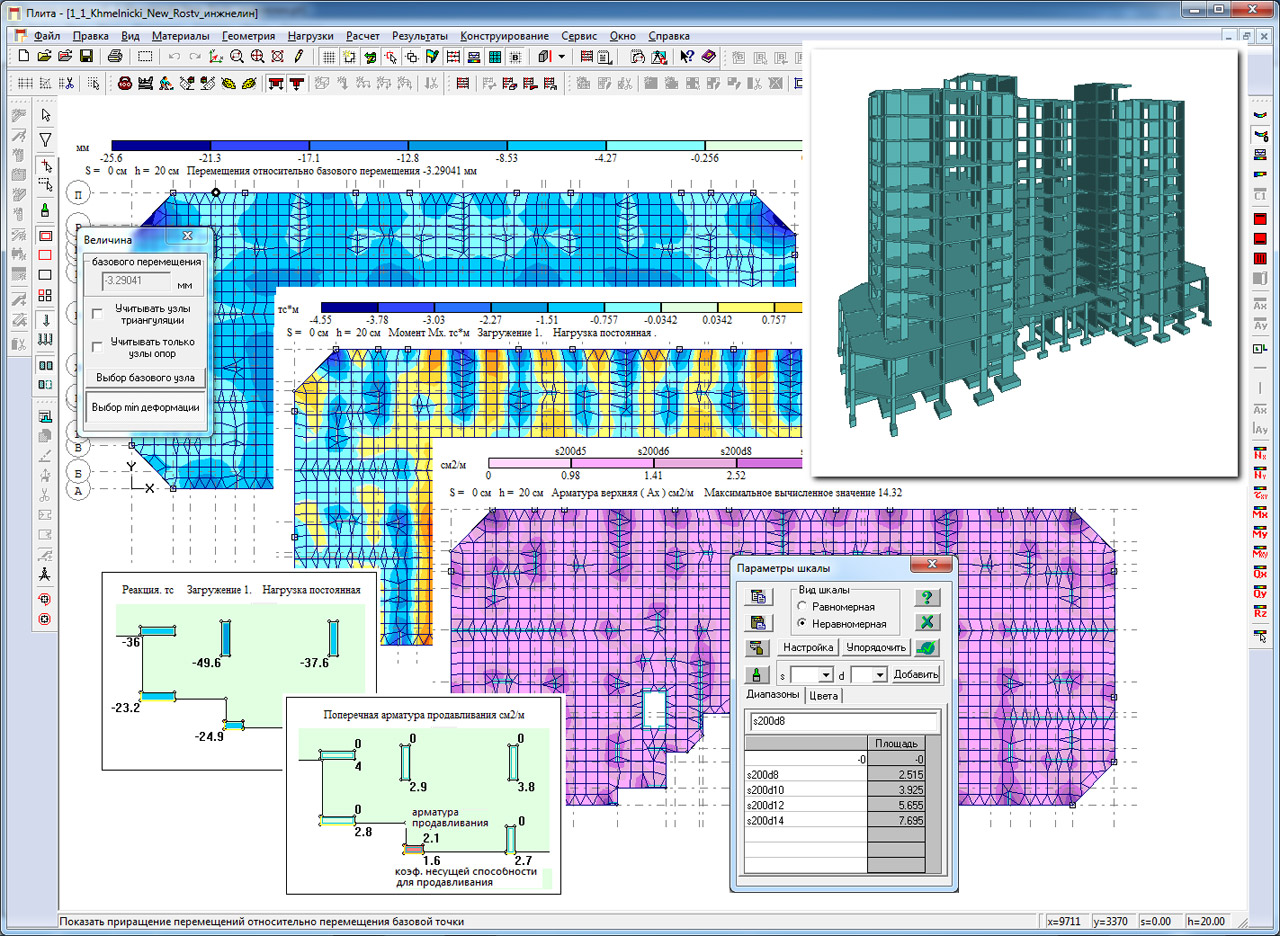This screenshot has height=936, width=1280.
Task: Switch to the 'Цвета' tab
Action: [825, 696]
